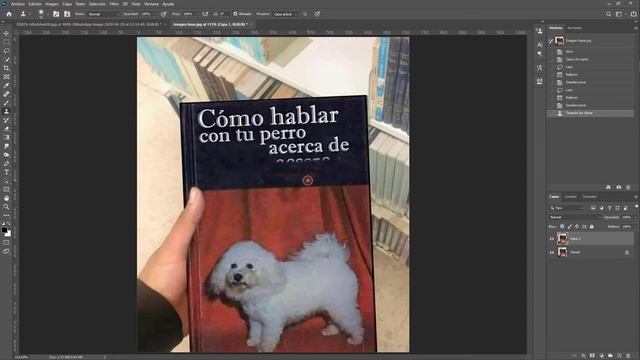Select the Zoom tool
Image resolution: width=640 pixels, height=360 pixels.
point(6,207)
